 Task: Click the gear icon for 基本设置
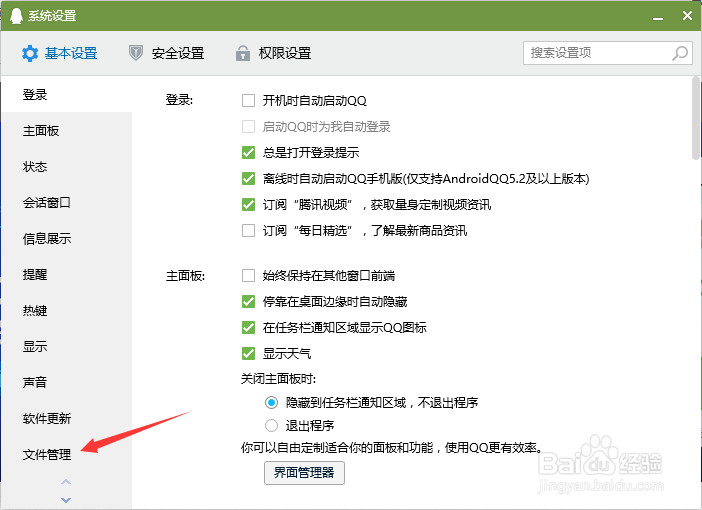click(30, 53)
